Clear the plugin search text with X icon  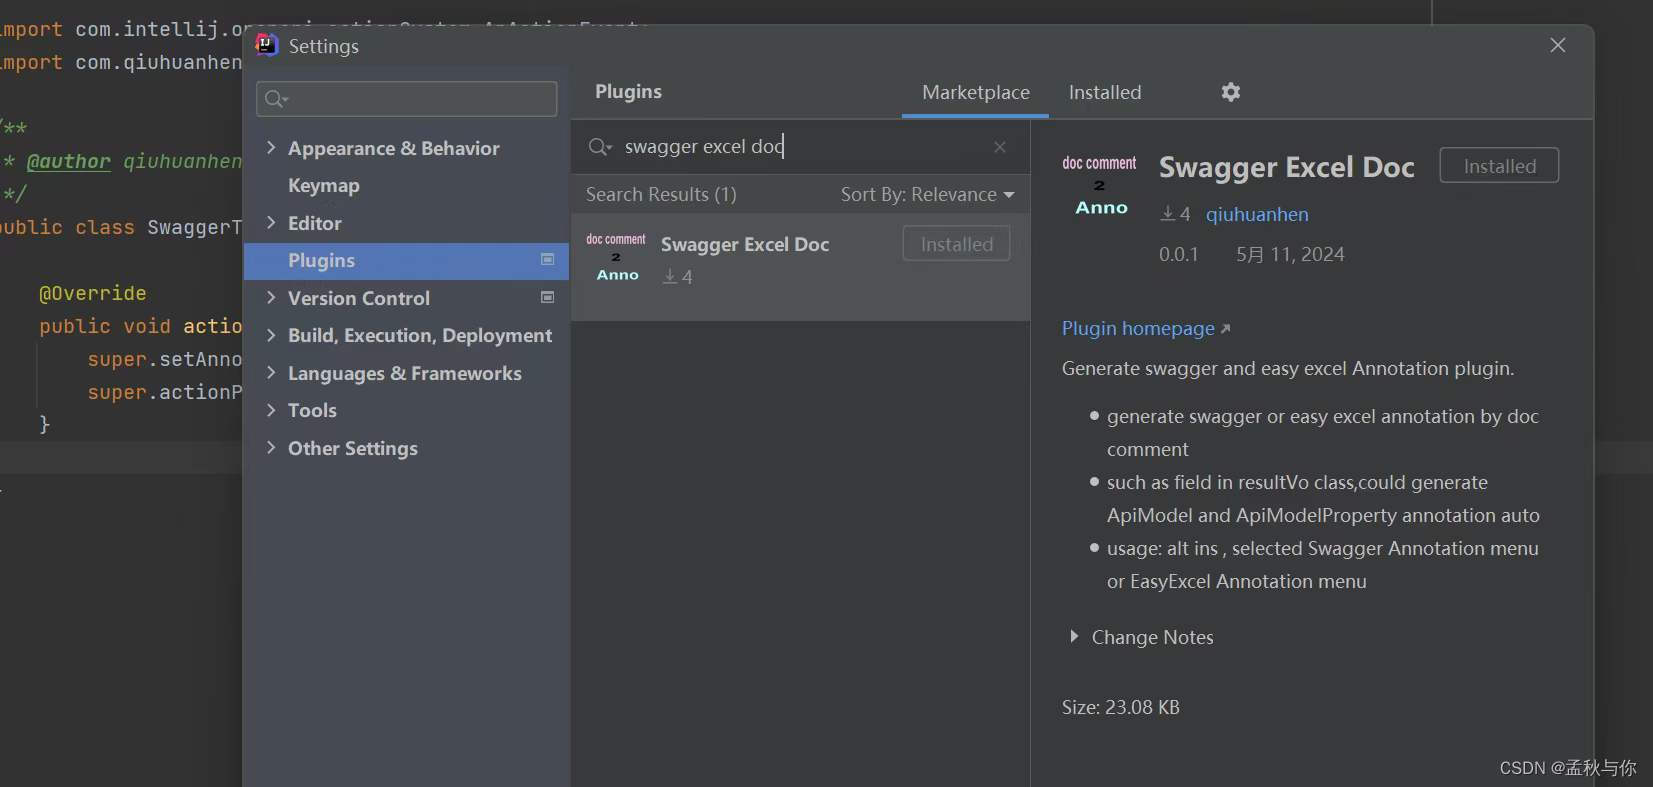coord(1000,147)
